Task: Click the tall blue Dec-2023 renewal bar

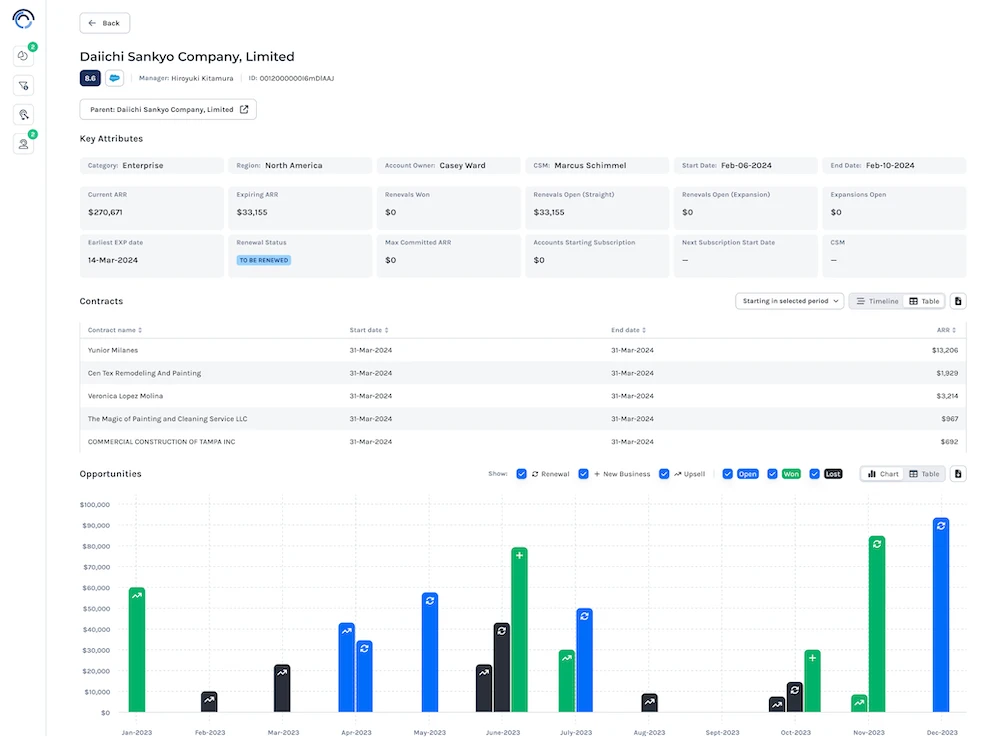Action: pyautogui.click(x=940, y=615)
